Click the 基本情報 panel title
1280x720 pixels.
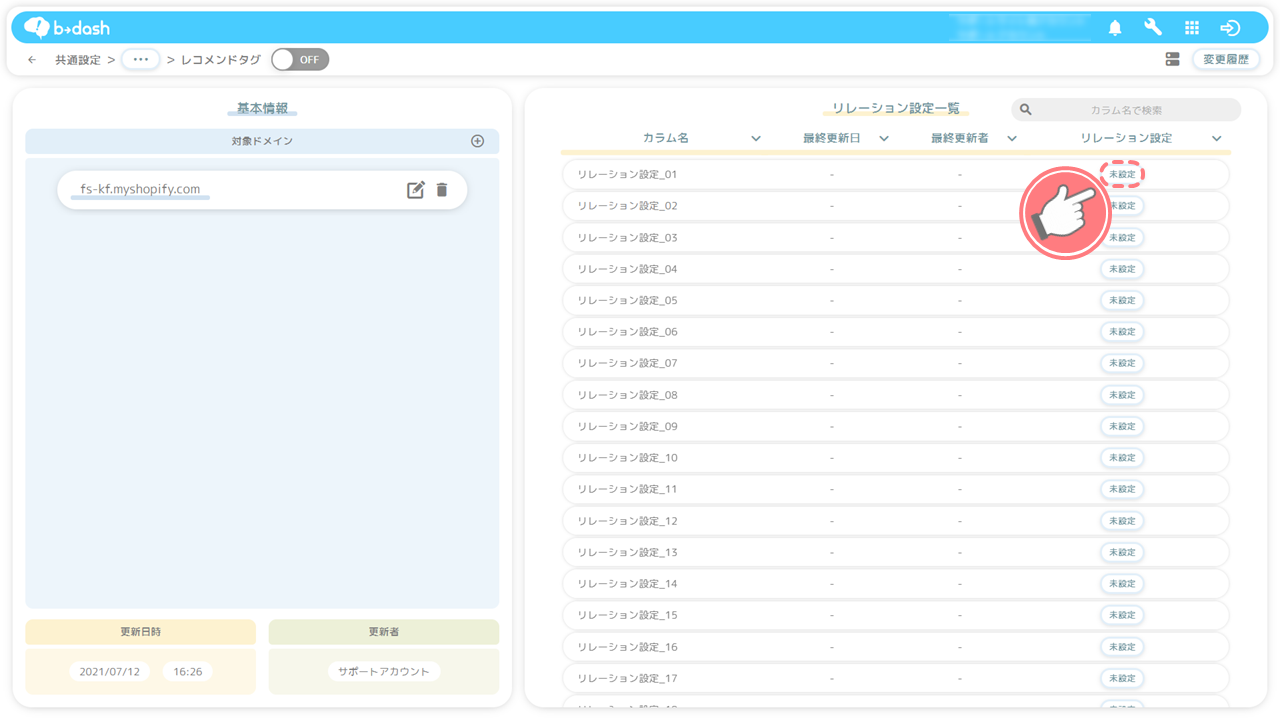(x=262, y=108)
